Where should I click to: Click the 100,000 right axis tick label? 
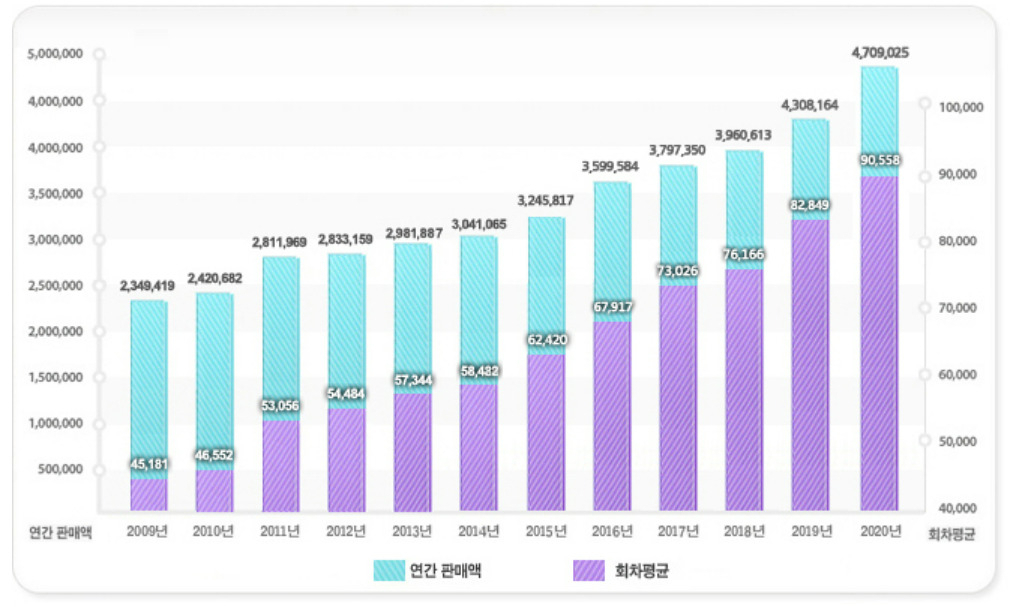[961, 108]
